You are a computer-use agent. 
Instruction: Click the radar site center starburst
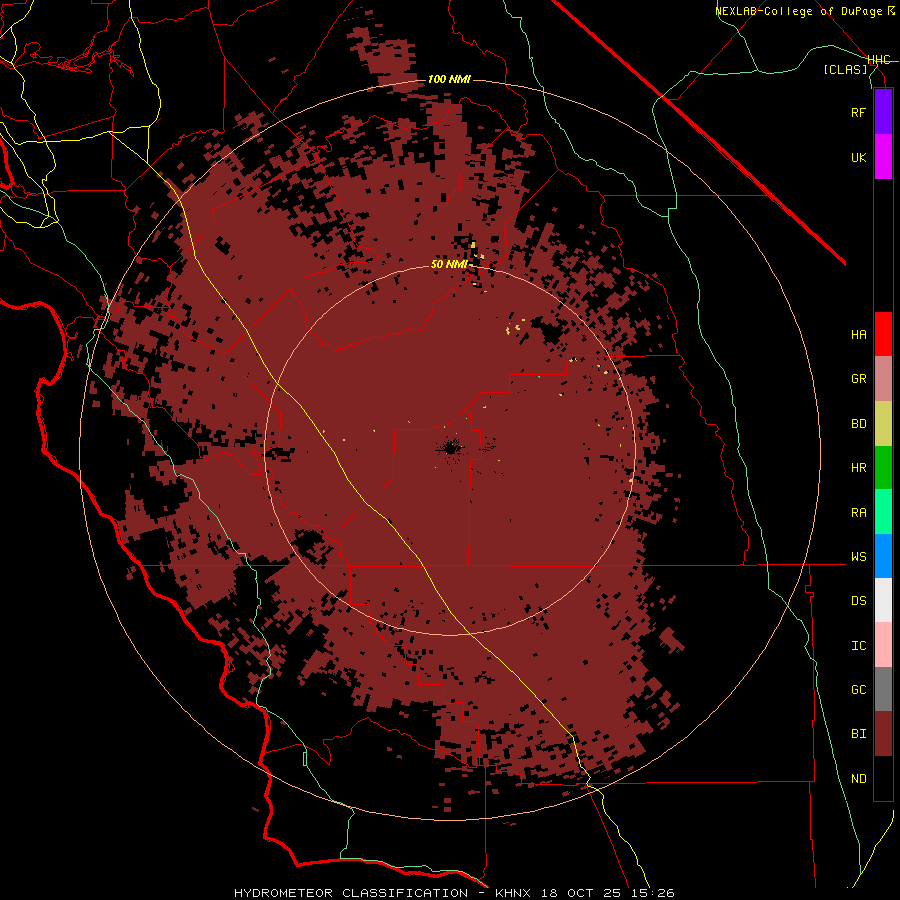pyautogui.click(x=450, y=448)
